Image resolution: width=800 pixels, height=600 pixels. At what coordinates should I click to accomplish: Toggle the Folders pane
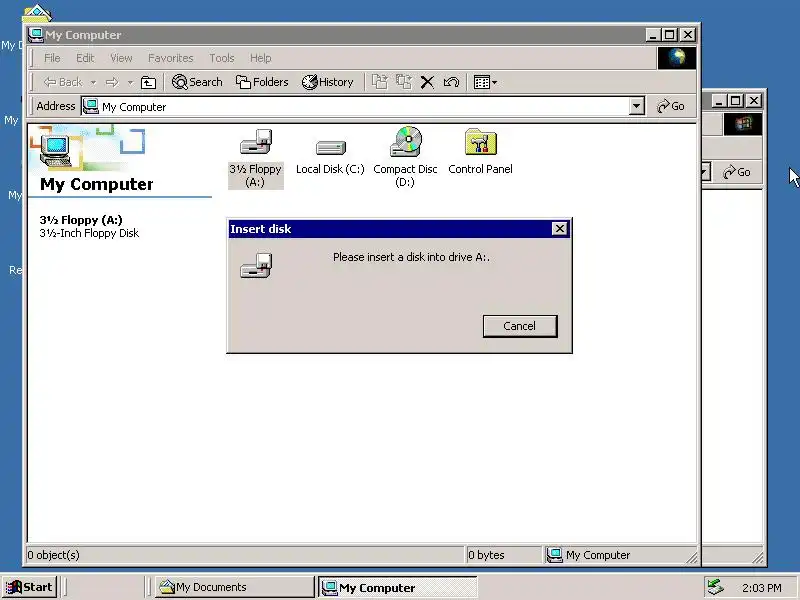(262, 82)
